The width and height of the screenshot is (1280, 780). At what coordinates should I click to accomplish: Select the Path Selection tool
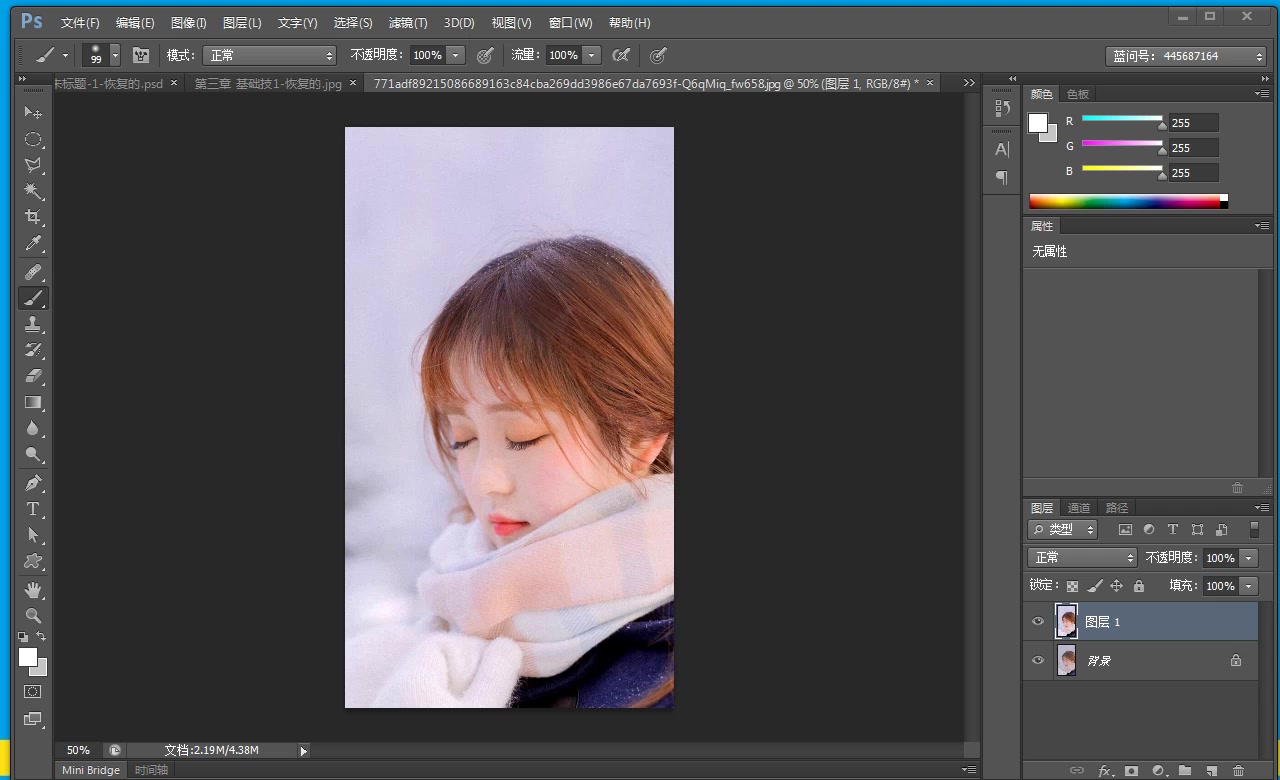click(33, 535)
